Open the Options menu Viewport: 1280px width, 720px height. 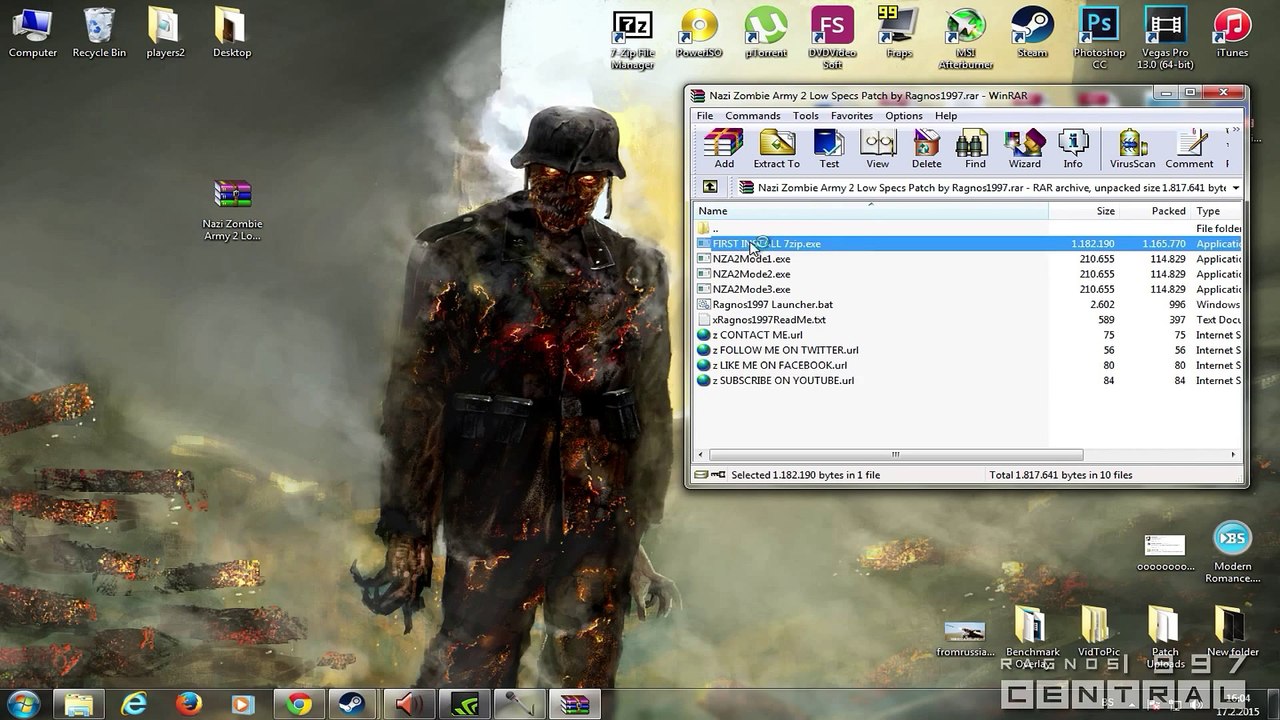[x=904, y=116]
